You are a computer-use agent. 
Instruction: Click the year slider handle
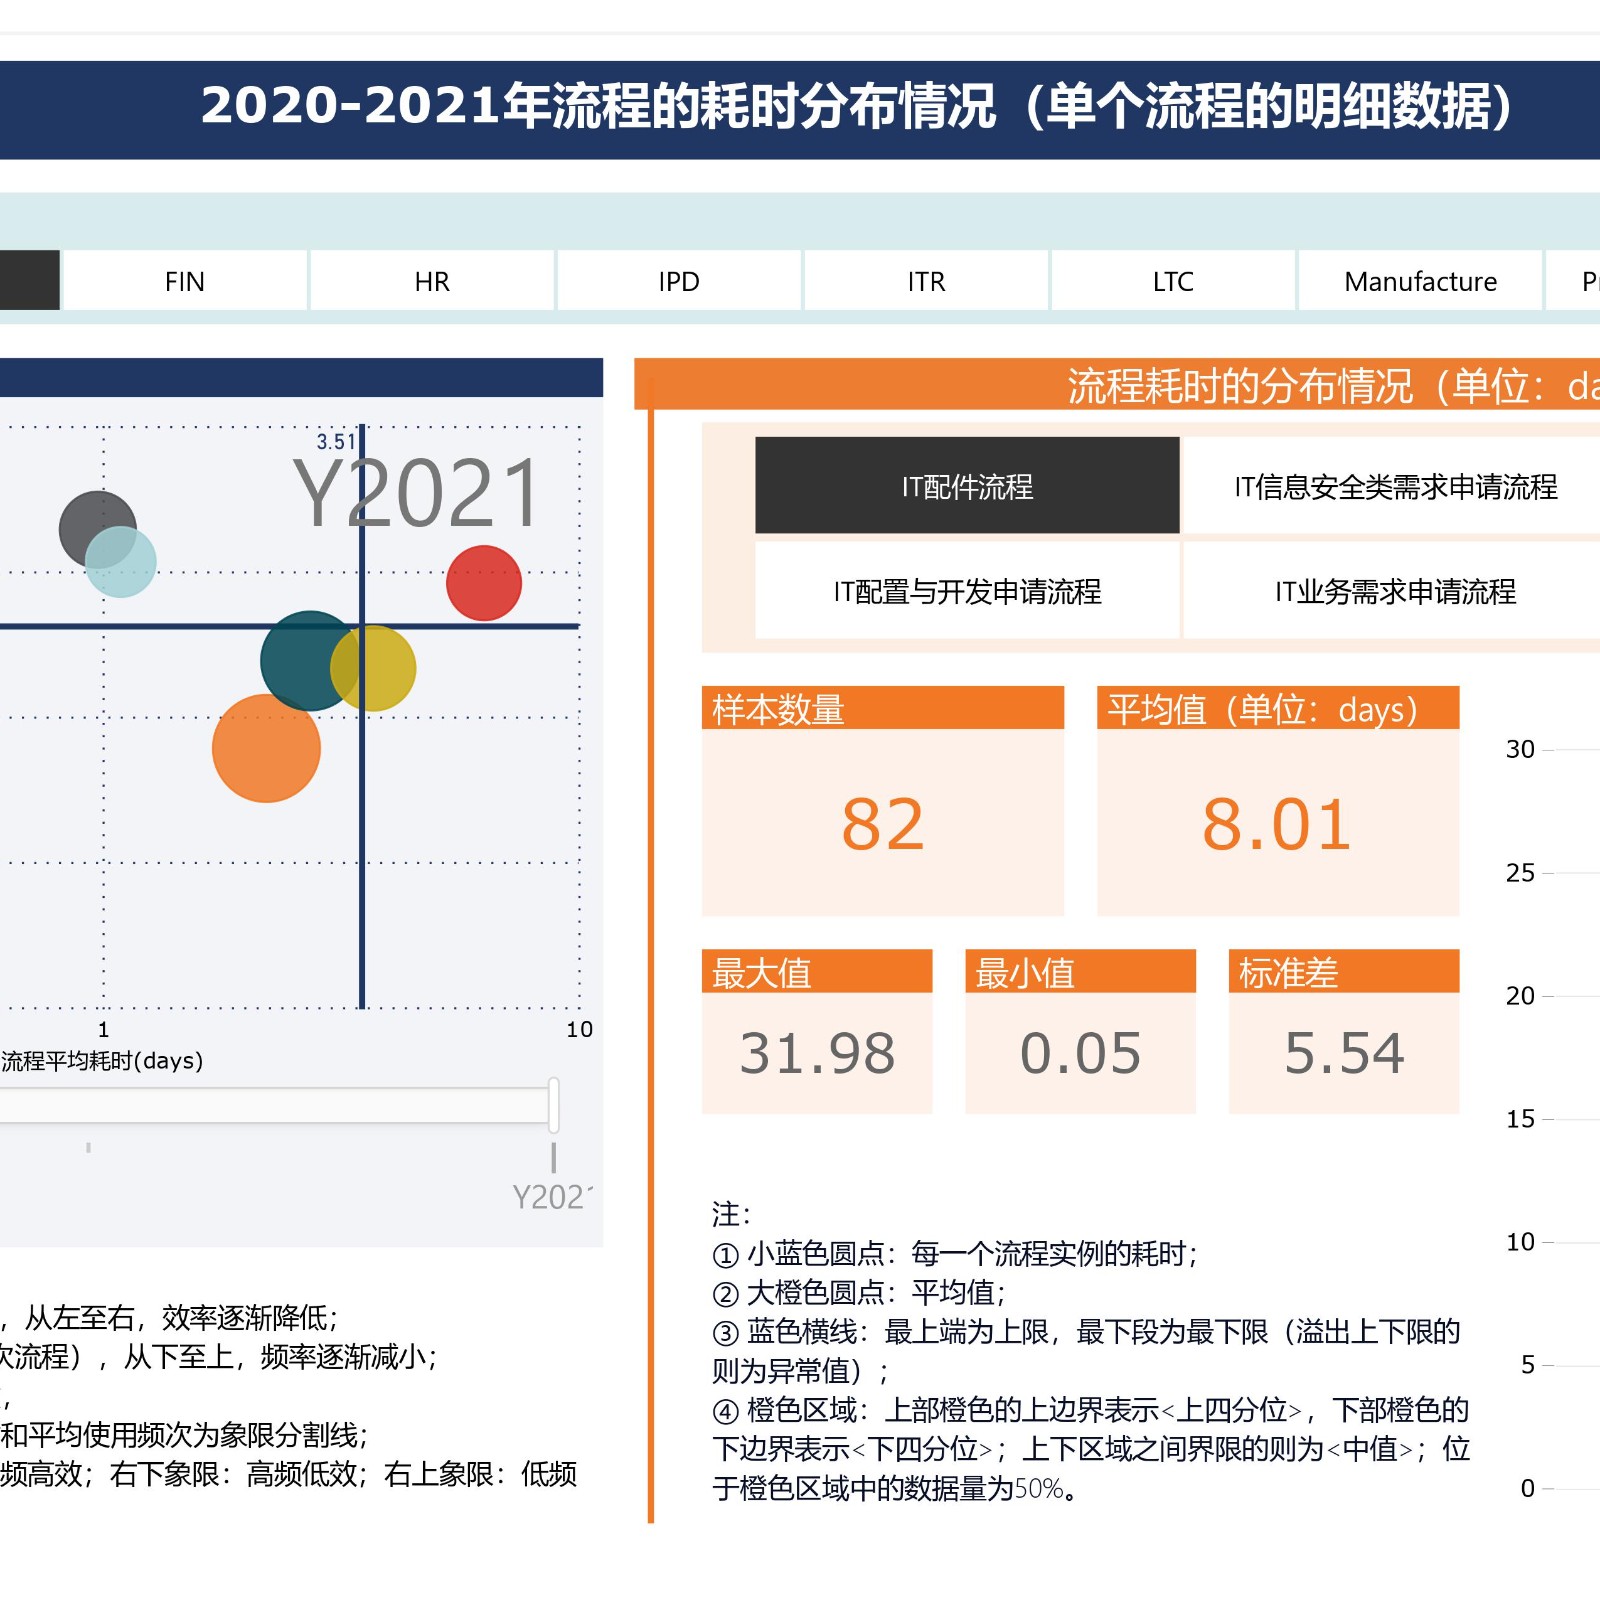553,1105
